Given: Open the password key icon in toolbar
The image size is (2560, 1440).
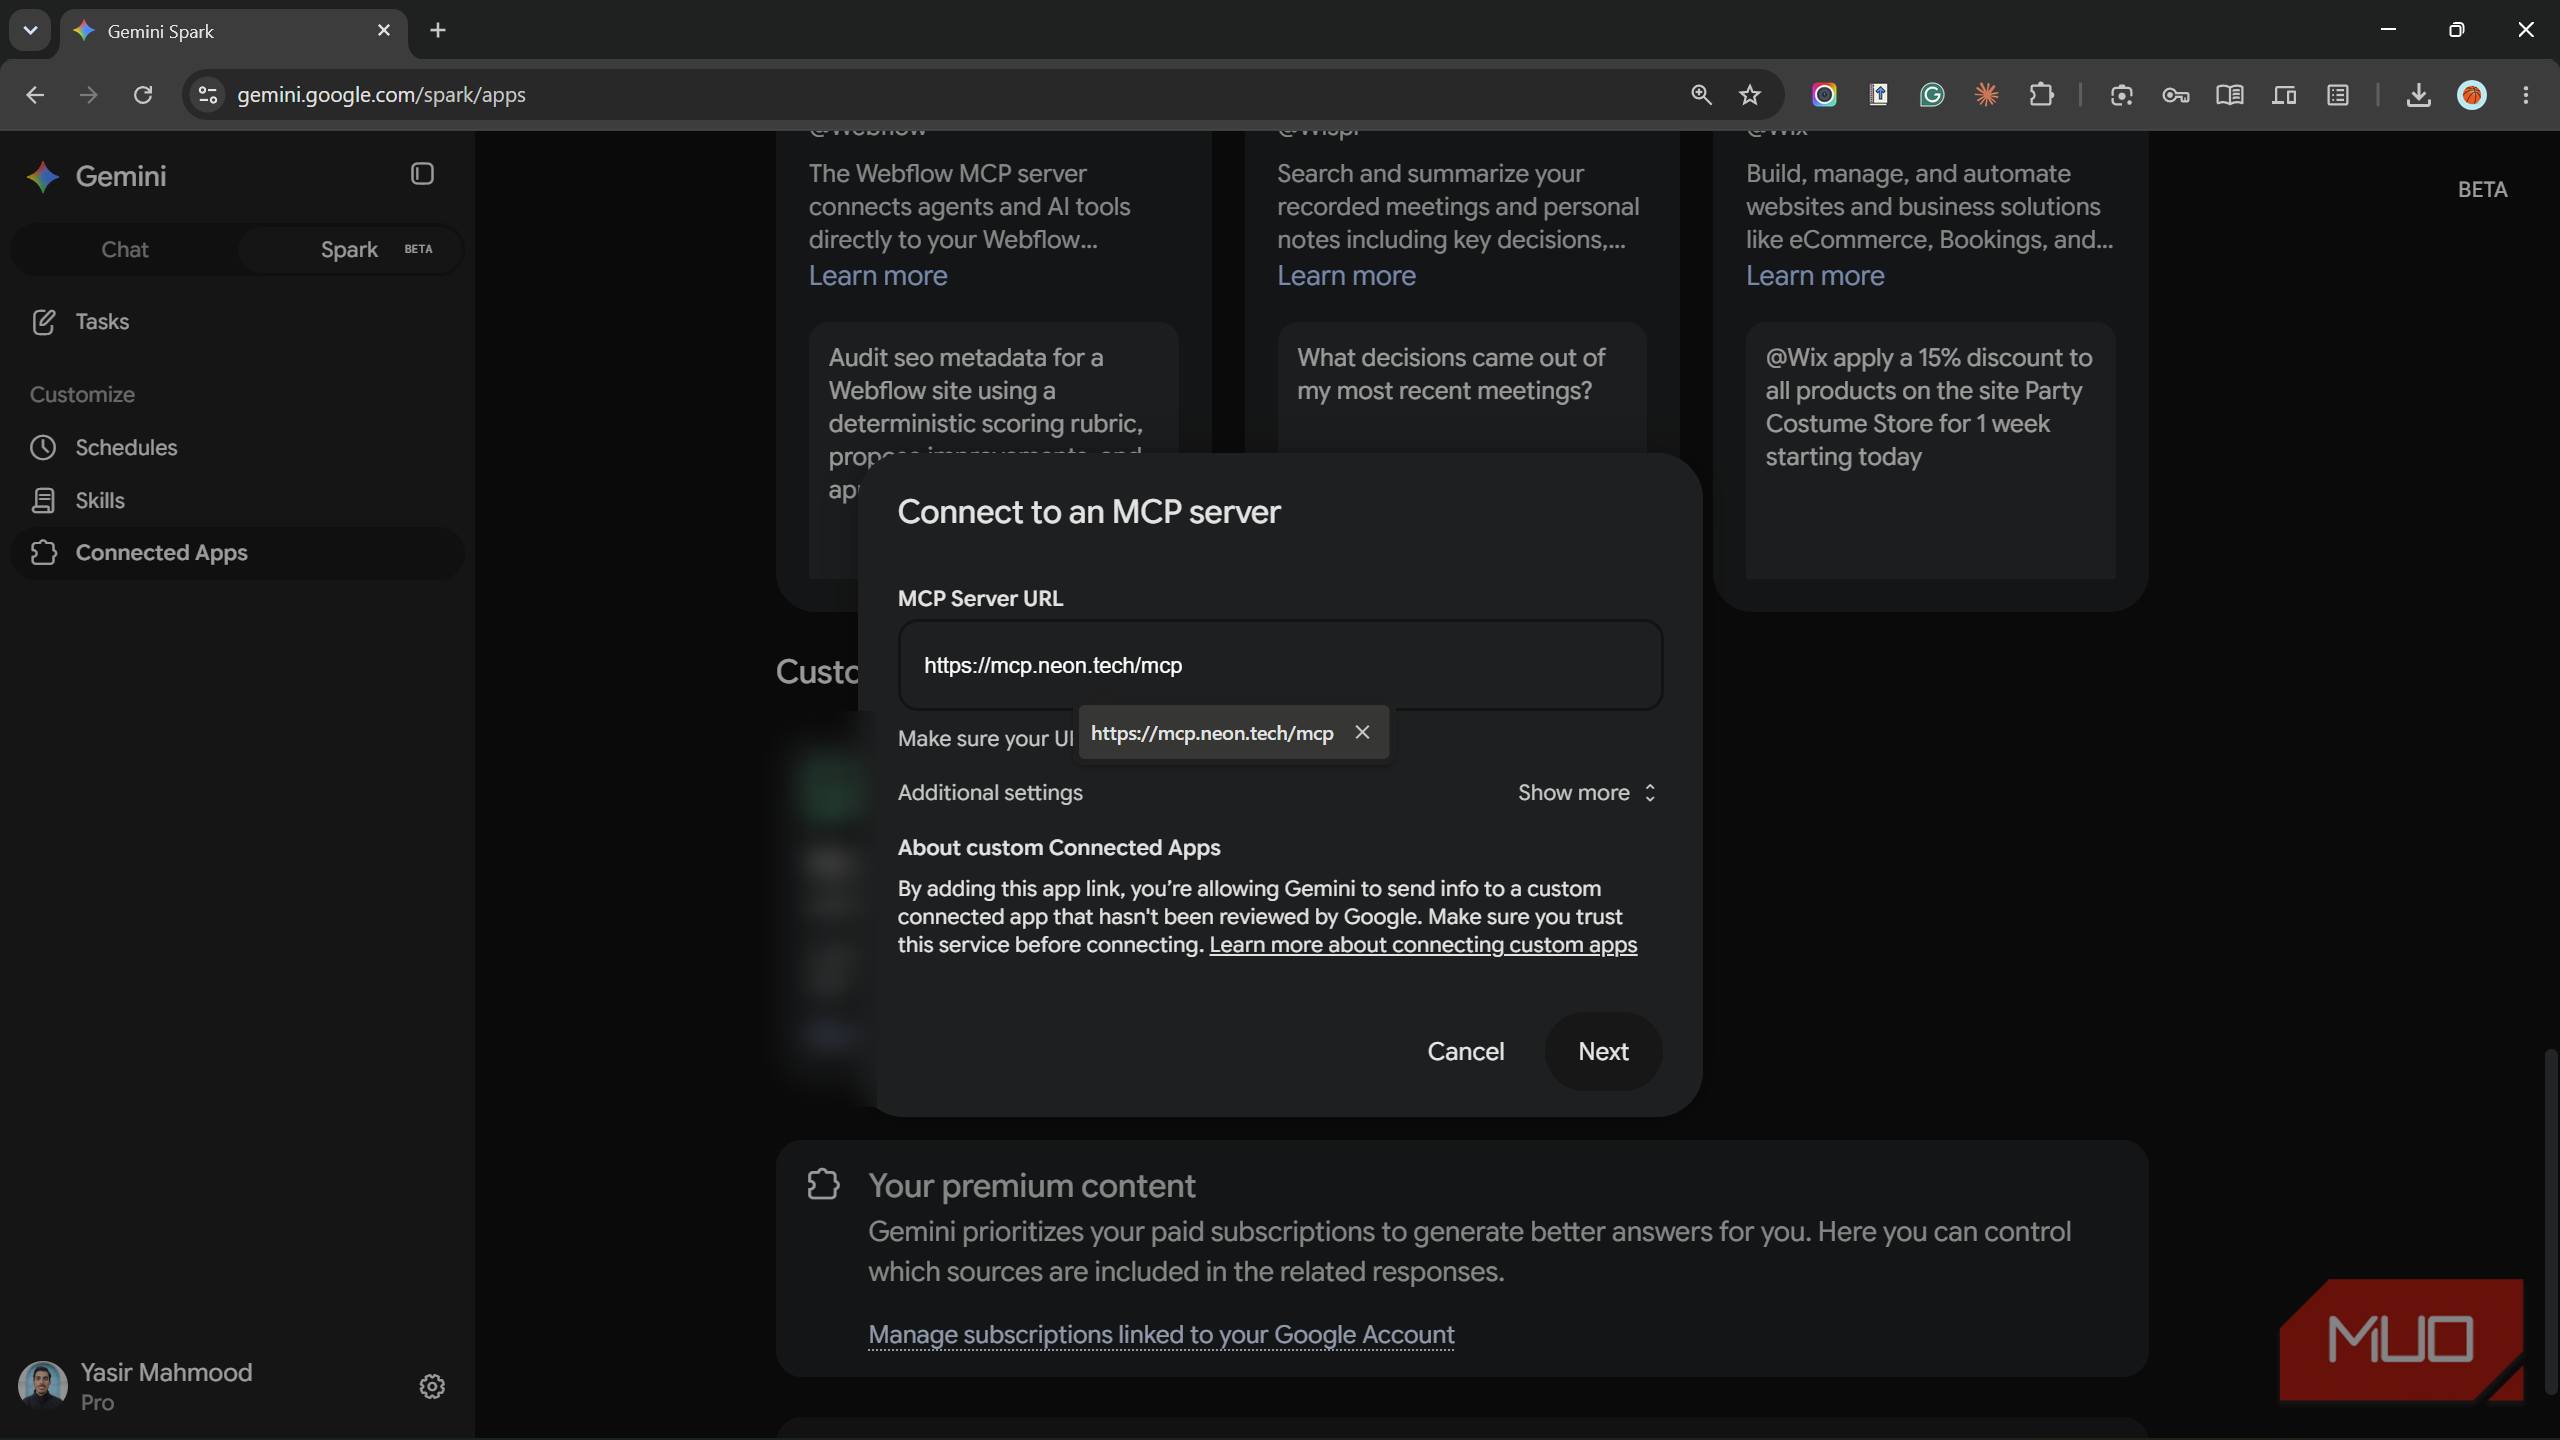Looking at the screenshot, I should 2175,95.
